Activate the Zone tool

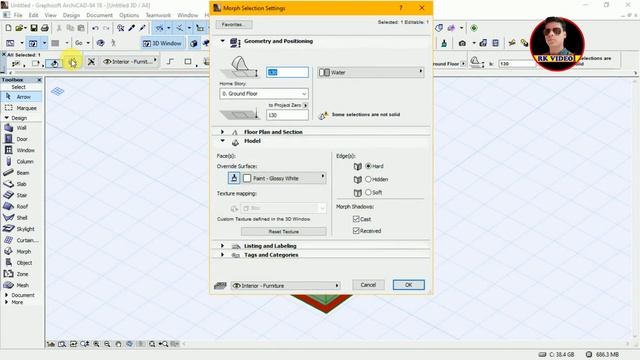click(21, 274)
